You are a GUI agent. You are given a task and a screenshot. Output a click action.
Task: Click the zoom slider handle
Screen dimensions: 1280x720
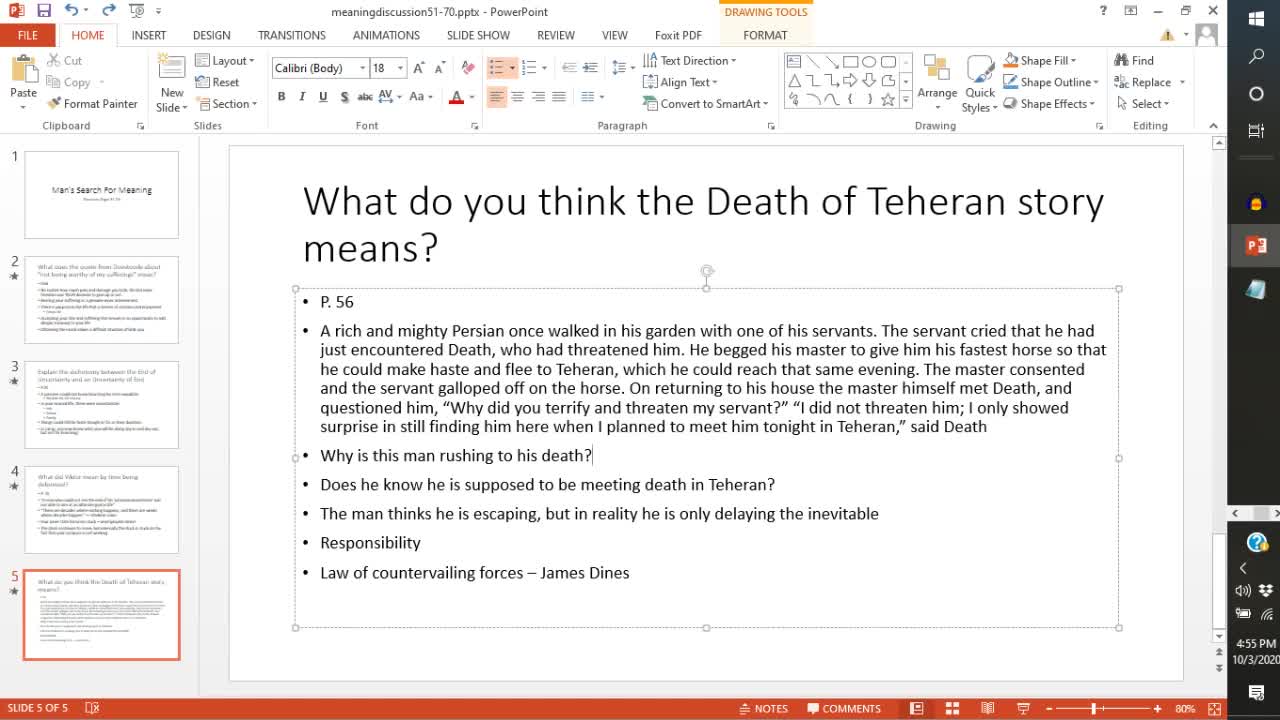(x=1093, y=708)
